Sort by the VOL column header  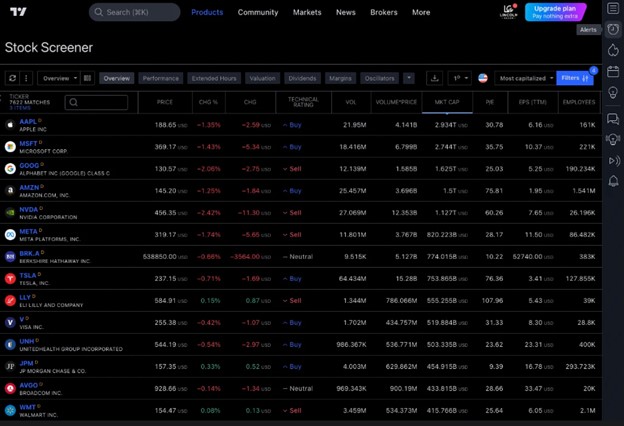(351, 102)
